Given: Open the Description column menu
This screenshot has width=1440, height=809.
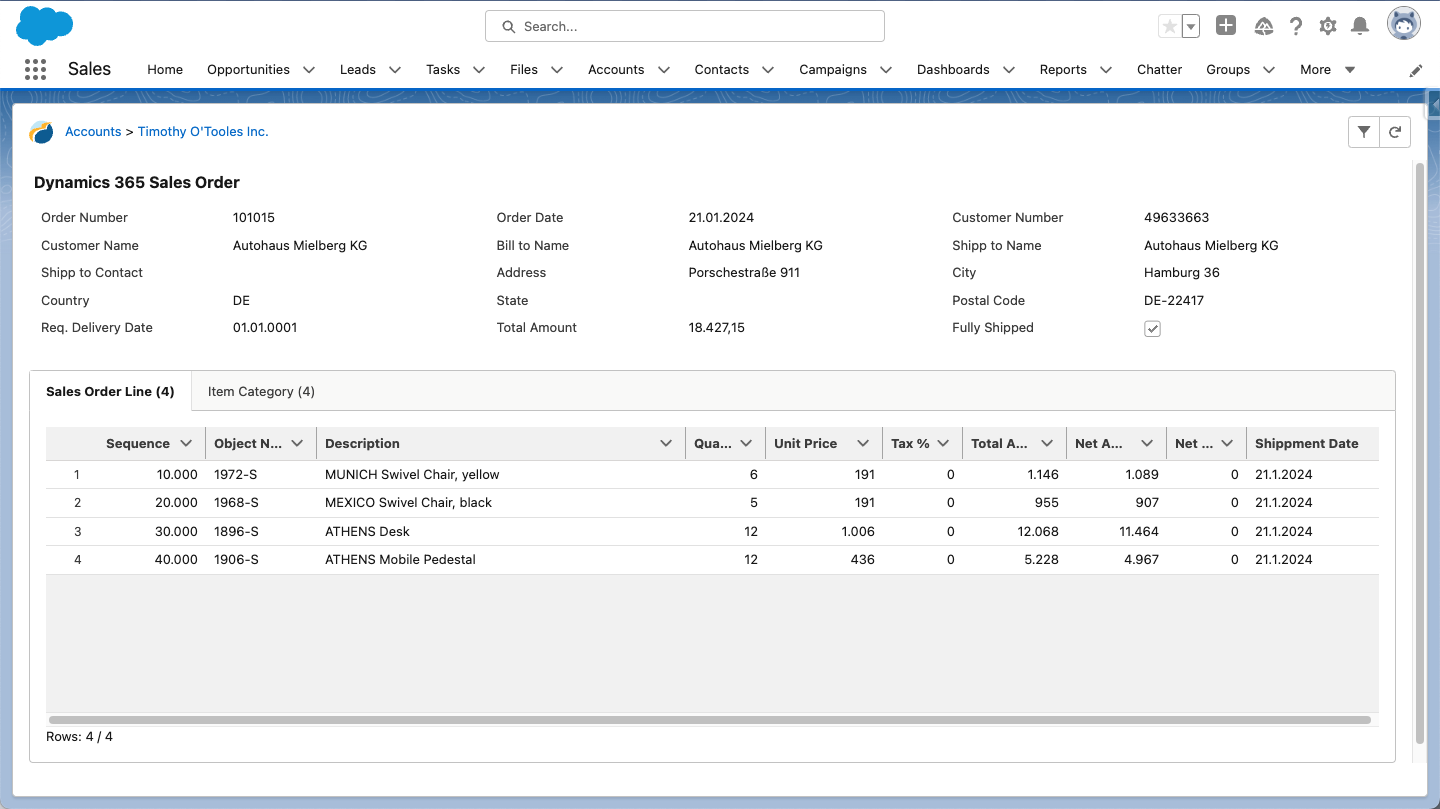Looking at the screenshot, I should click(666, 444).
